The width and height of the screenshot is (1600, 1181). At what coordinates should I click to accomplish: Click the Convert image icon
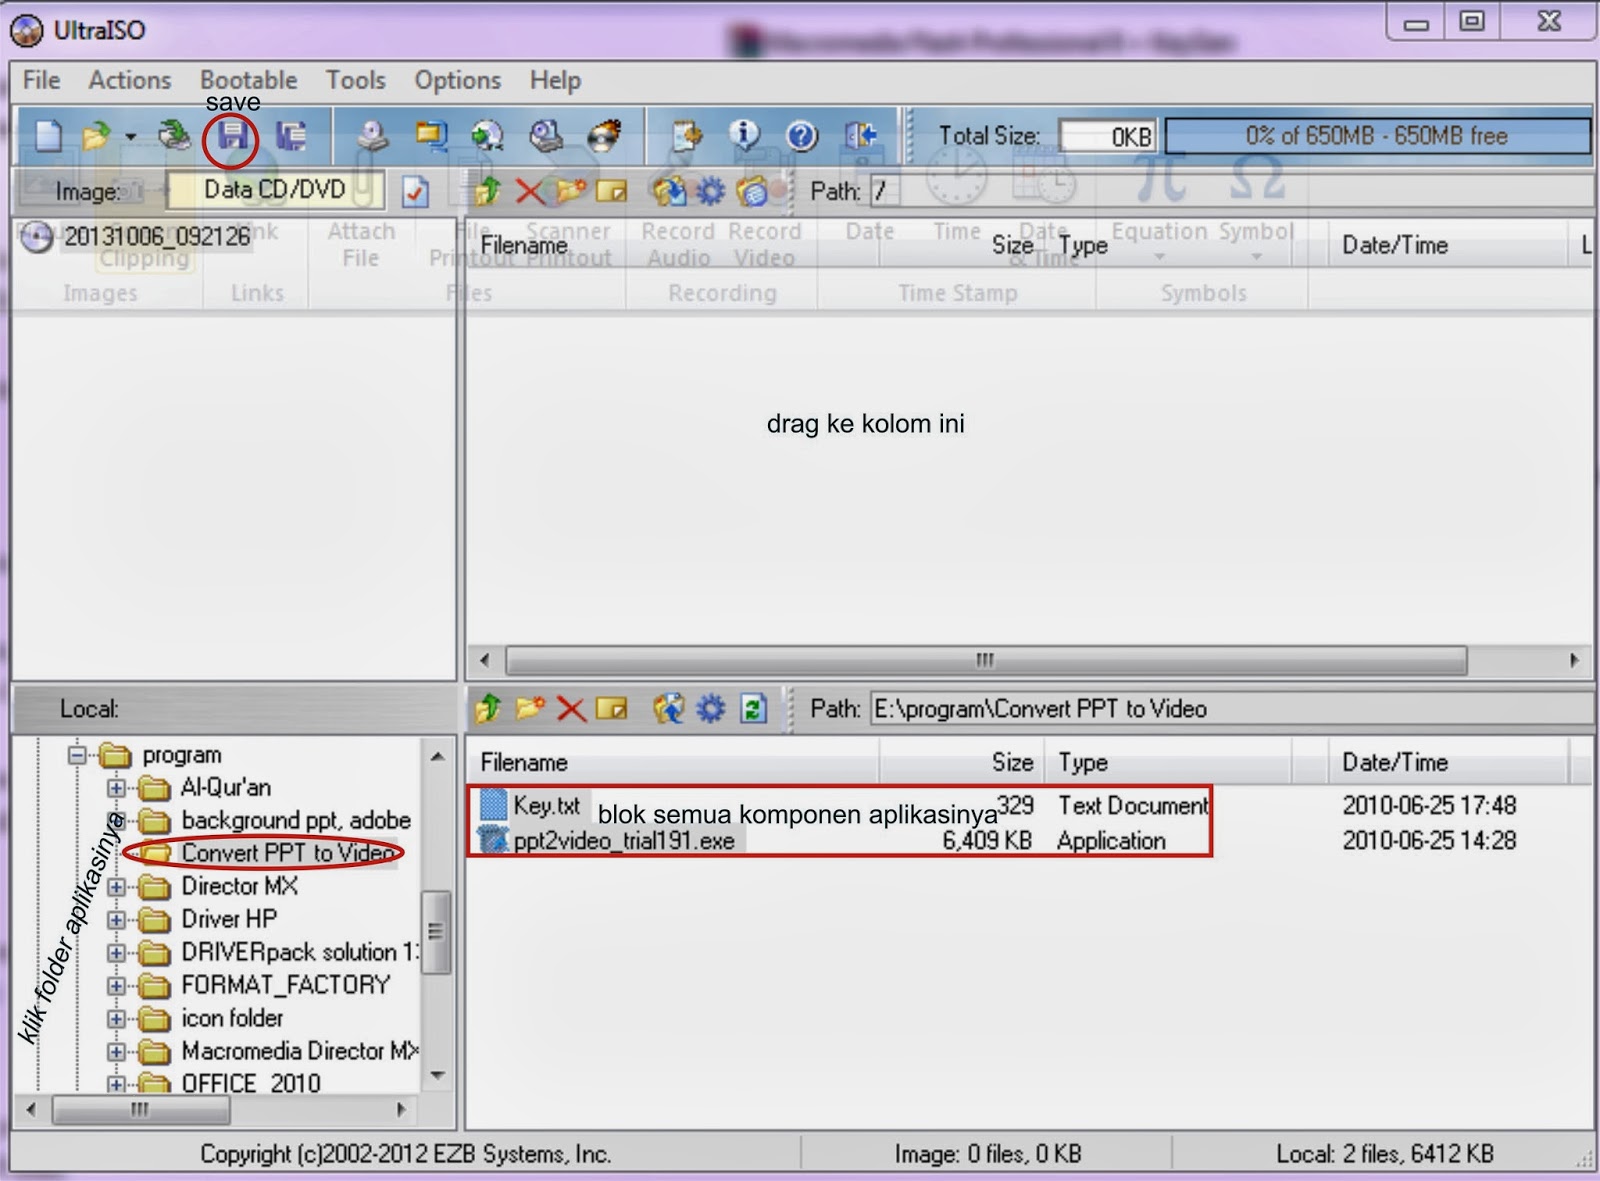click(x=431, y=135)
